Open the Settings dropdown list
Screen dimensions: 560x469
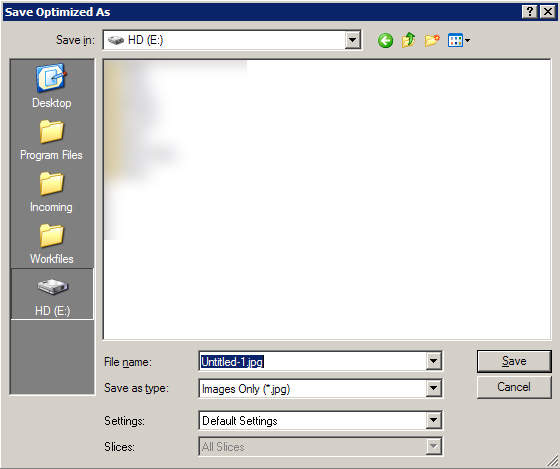(x=433, y=420)
